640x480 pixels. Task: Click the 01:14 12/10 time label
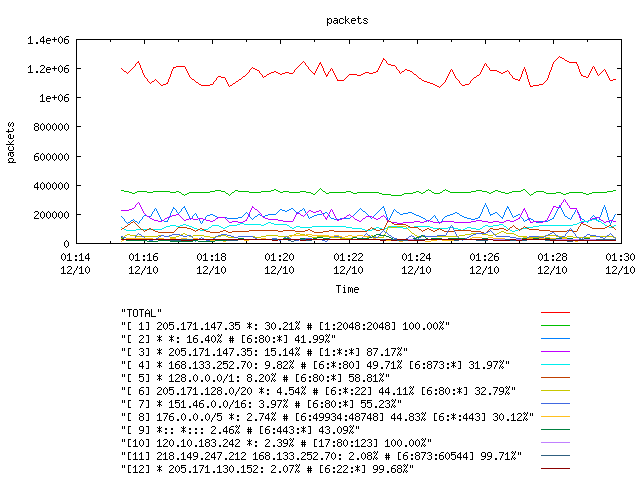76,264
